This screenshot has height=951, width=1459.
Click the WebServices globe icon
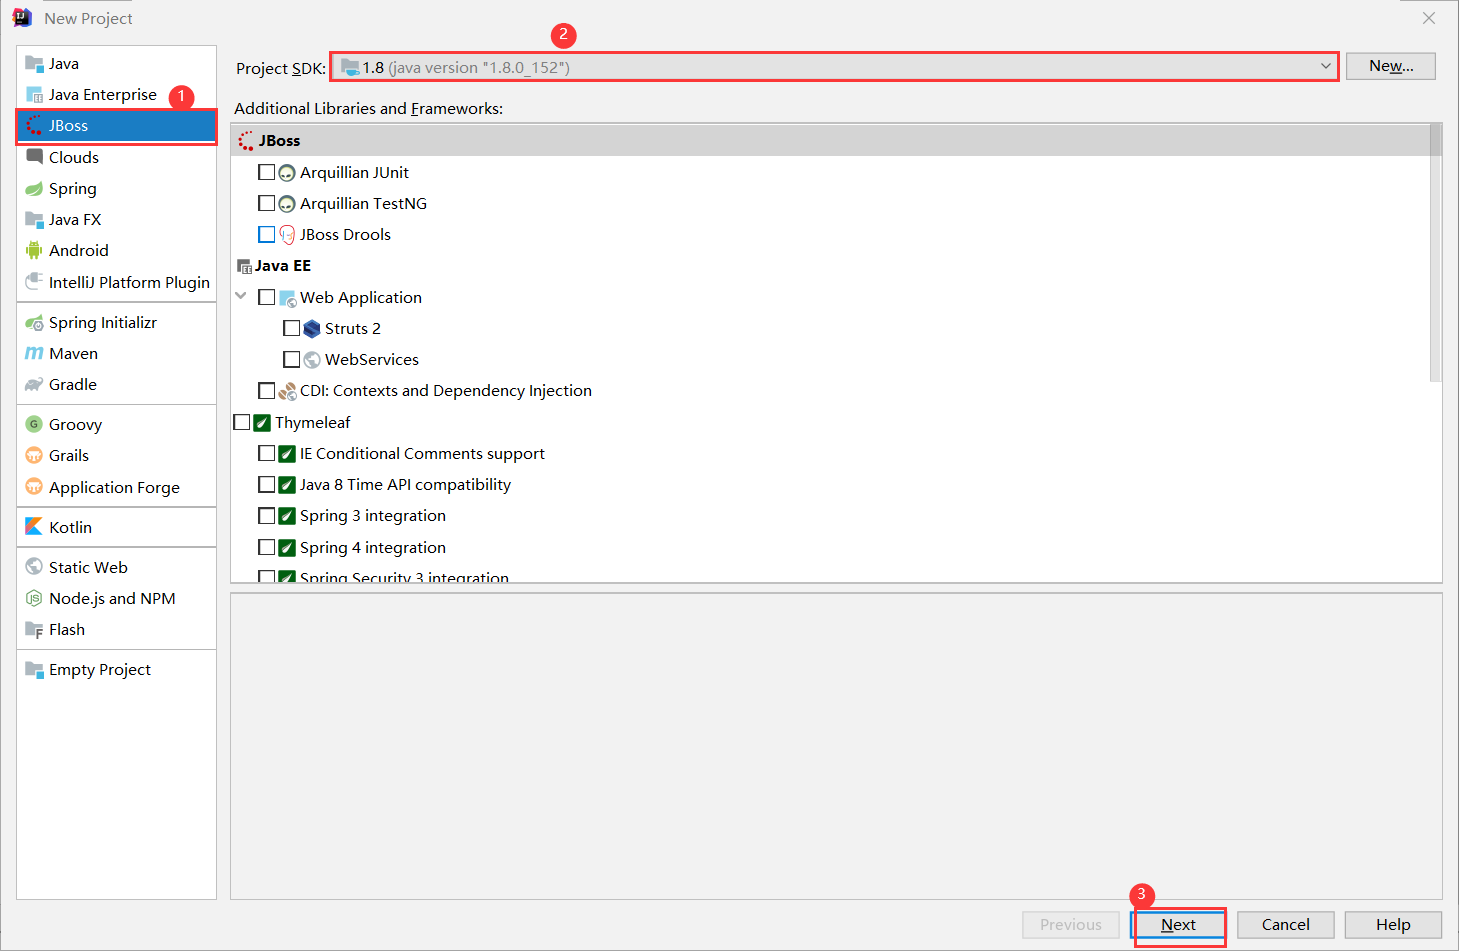coord(312,360)
